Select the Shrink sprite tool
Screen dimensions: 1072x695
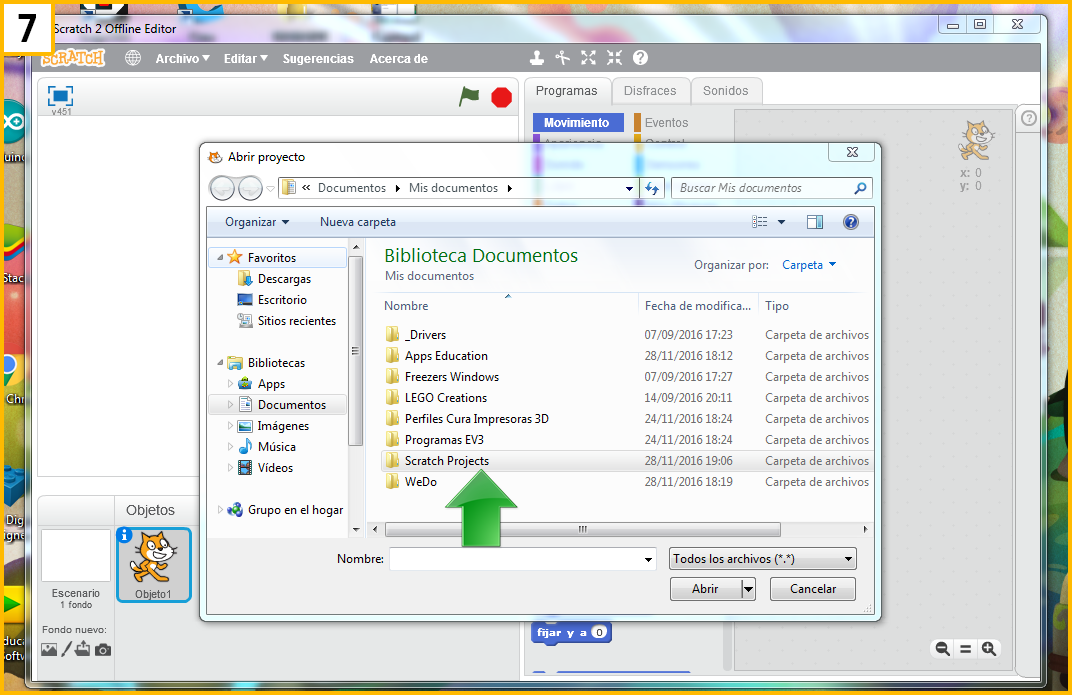point(615,58)
